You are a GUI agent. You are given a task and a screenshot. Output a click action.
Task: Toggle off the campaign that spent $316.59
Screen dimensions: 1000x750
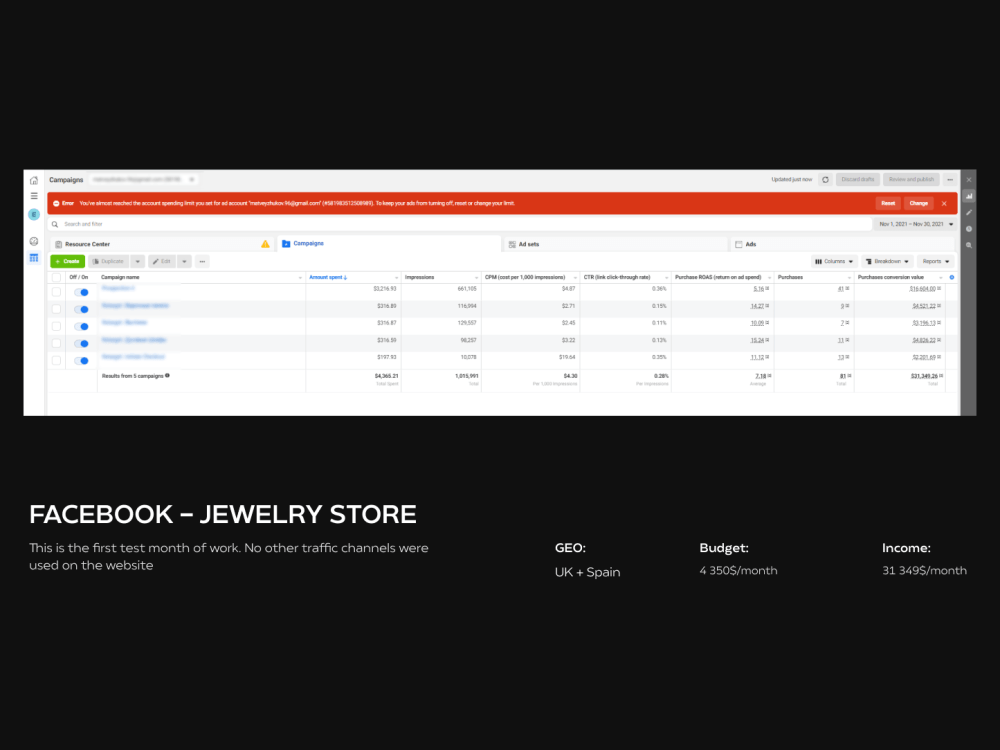click(x=81, y=344)
